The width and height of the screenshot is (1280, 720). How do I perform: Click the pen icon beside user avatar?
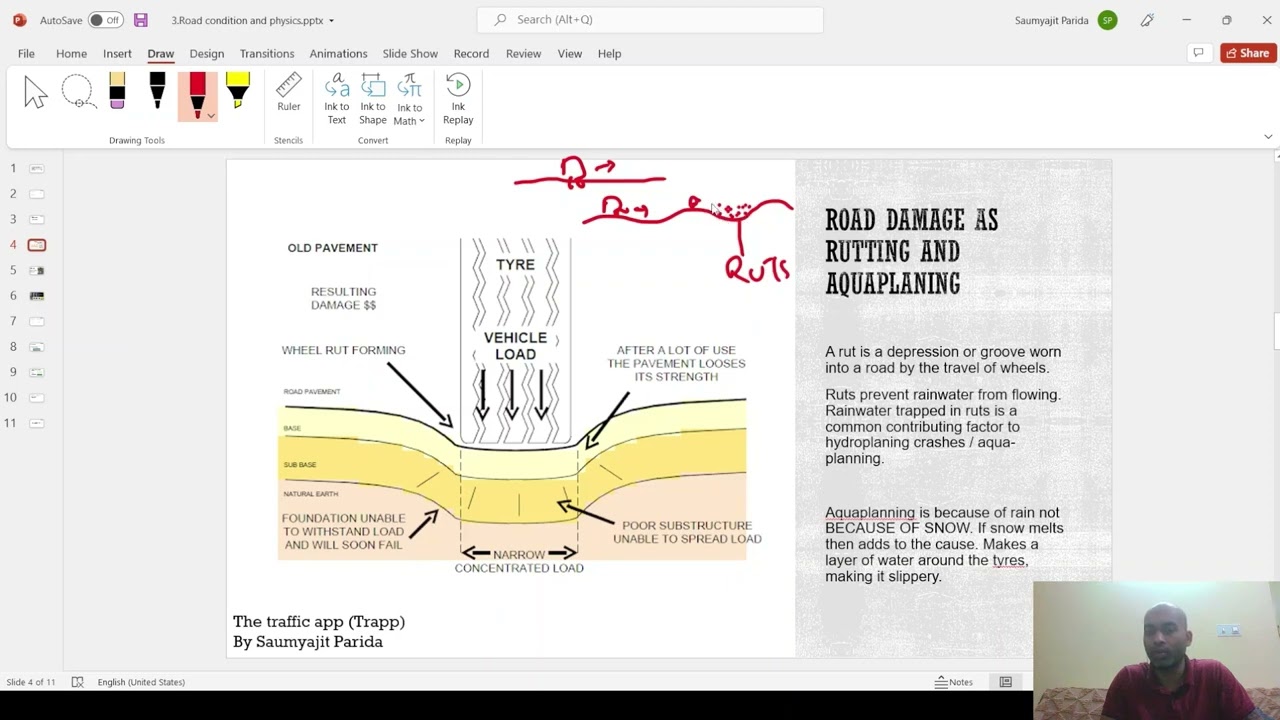tap(1147, 20)
